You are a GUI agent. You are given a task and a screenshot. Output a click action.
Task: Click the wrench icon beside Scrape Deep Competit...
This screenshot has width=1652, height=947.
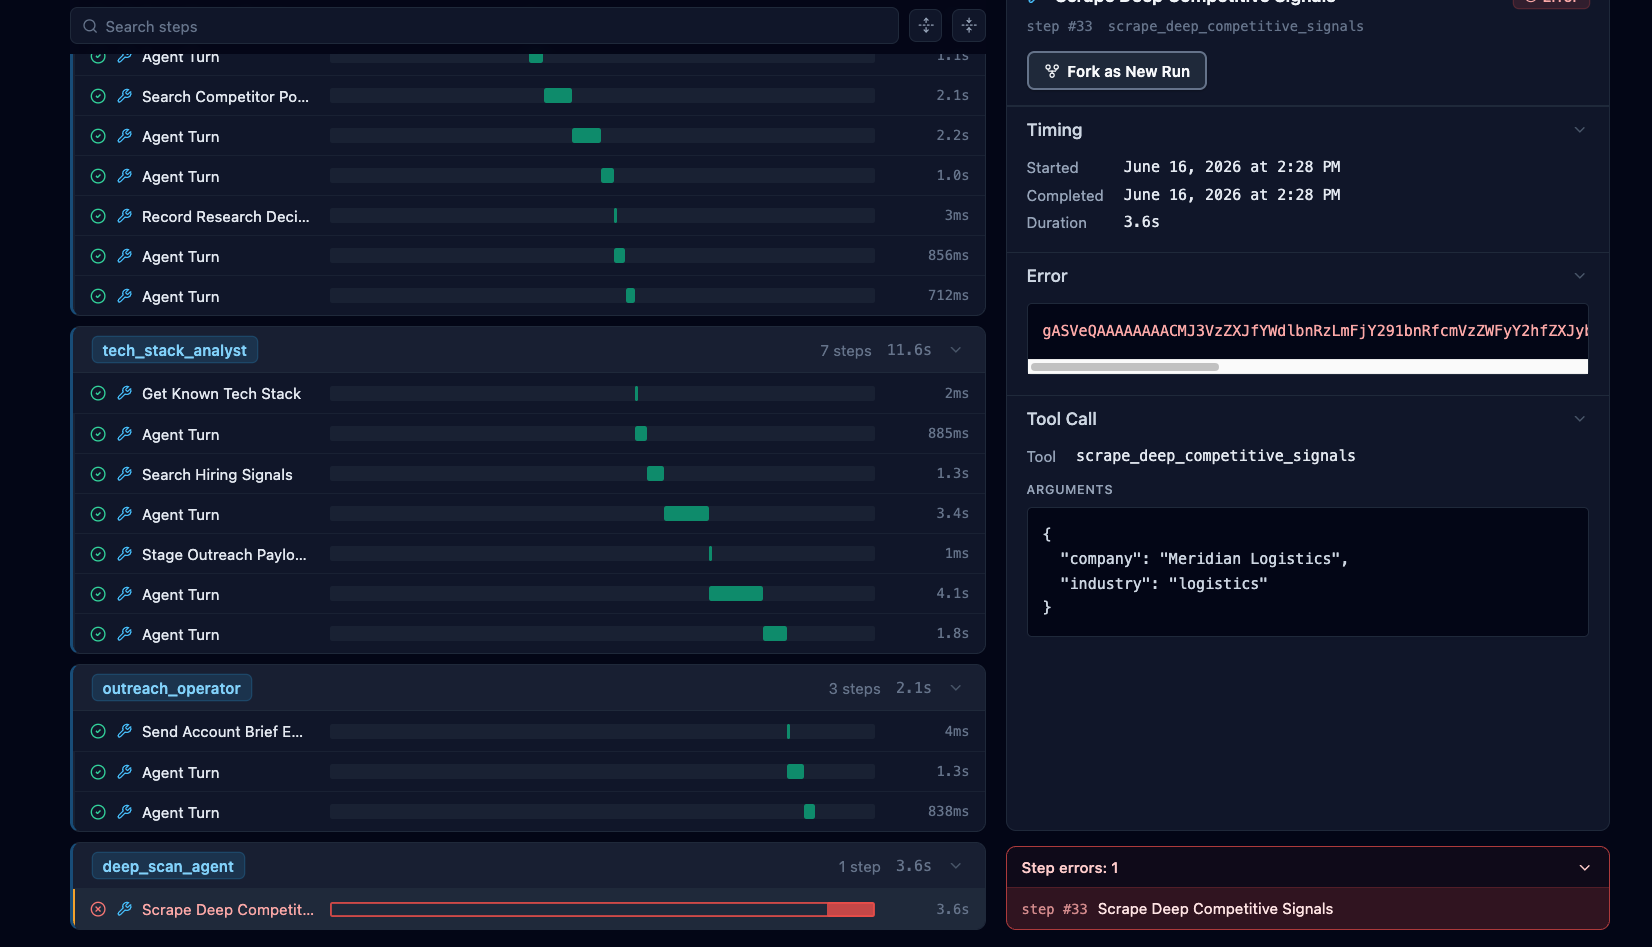125,909
